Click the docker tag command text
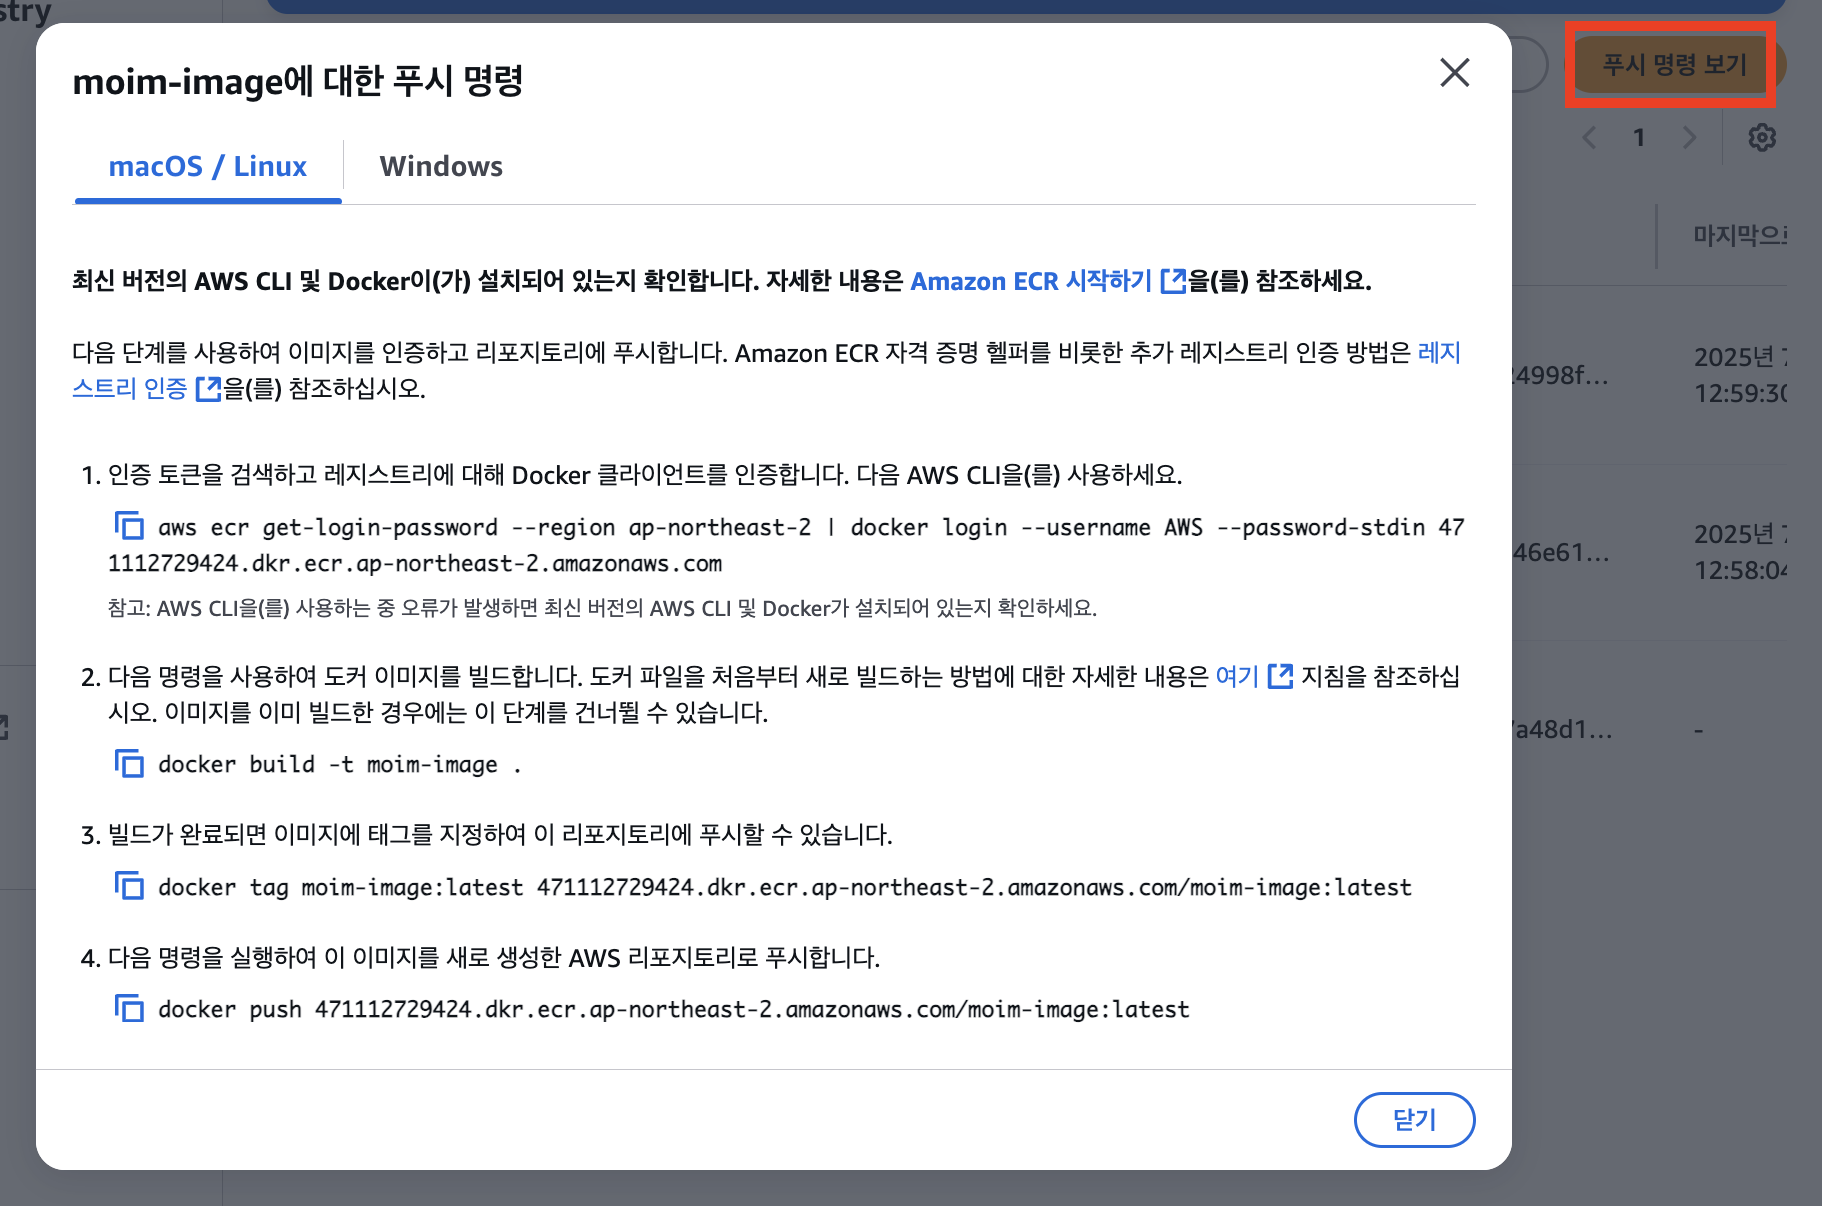The height and width of the screenshot is (1206, 1822). [785, 887]
